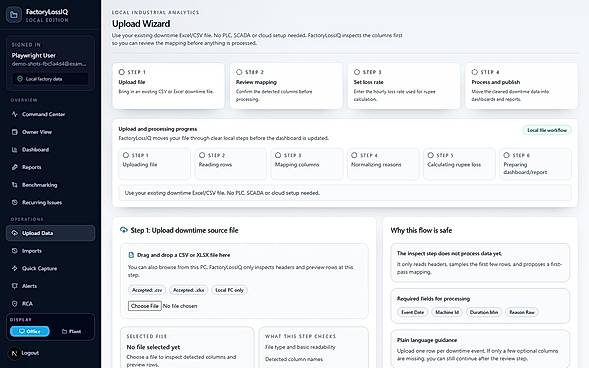Click the N avatar icon beside Logout
This screenshot has width=589, height=368.
pyautogui.click(x=14, y=353)
